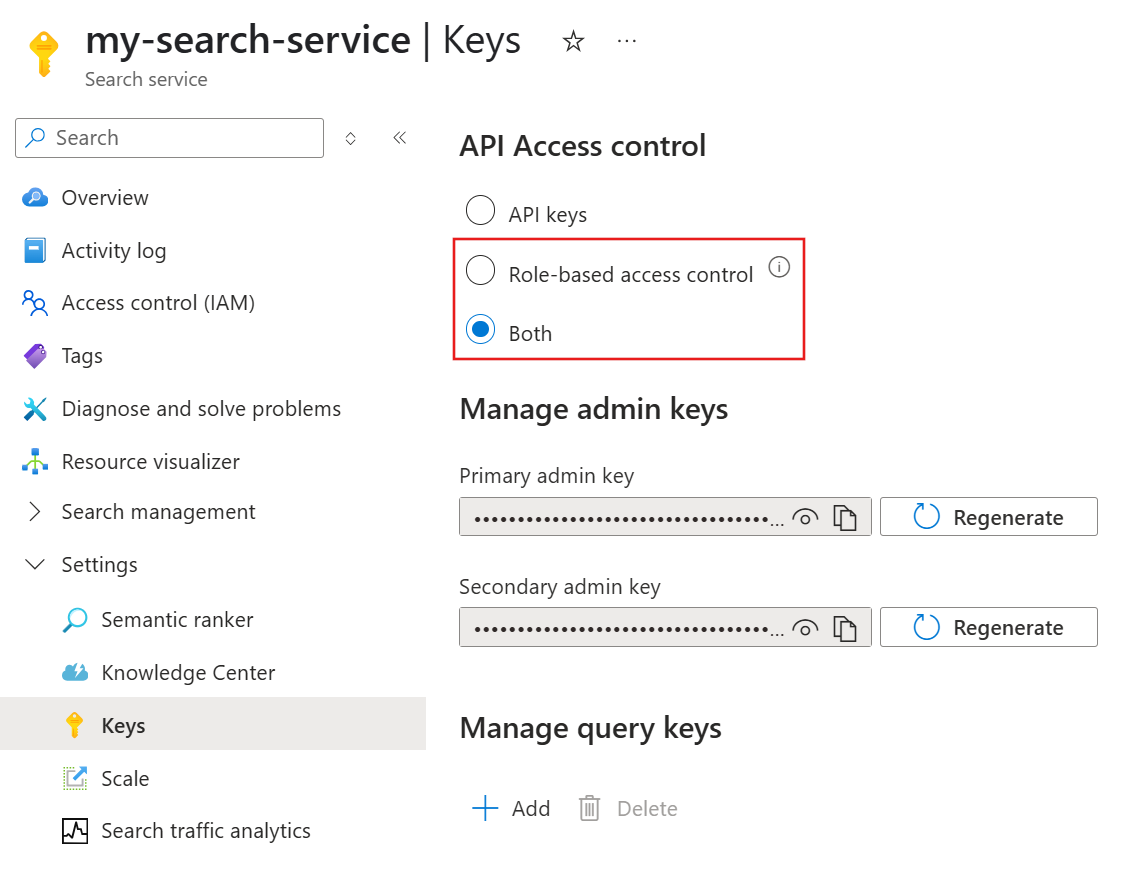Favorite the page with the star icon
Image resolution: width=1129 pixels, height=870 pixels.
click(573, 41)
